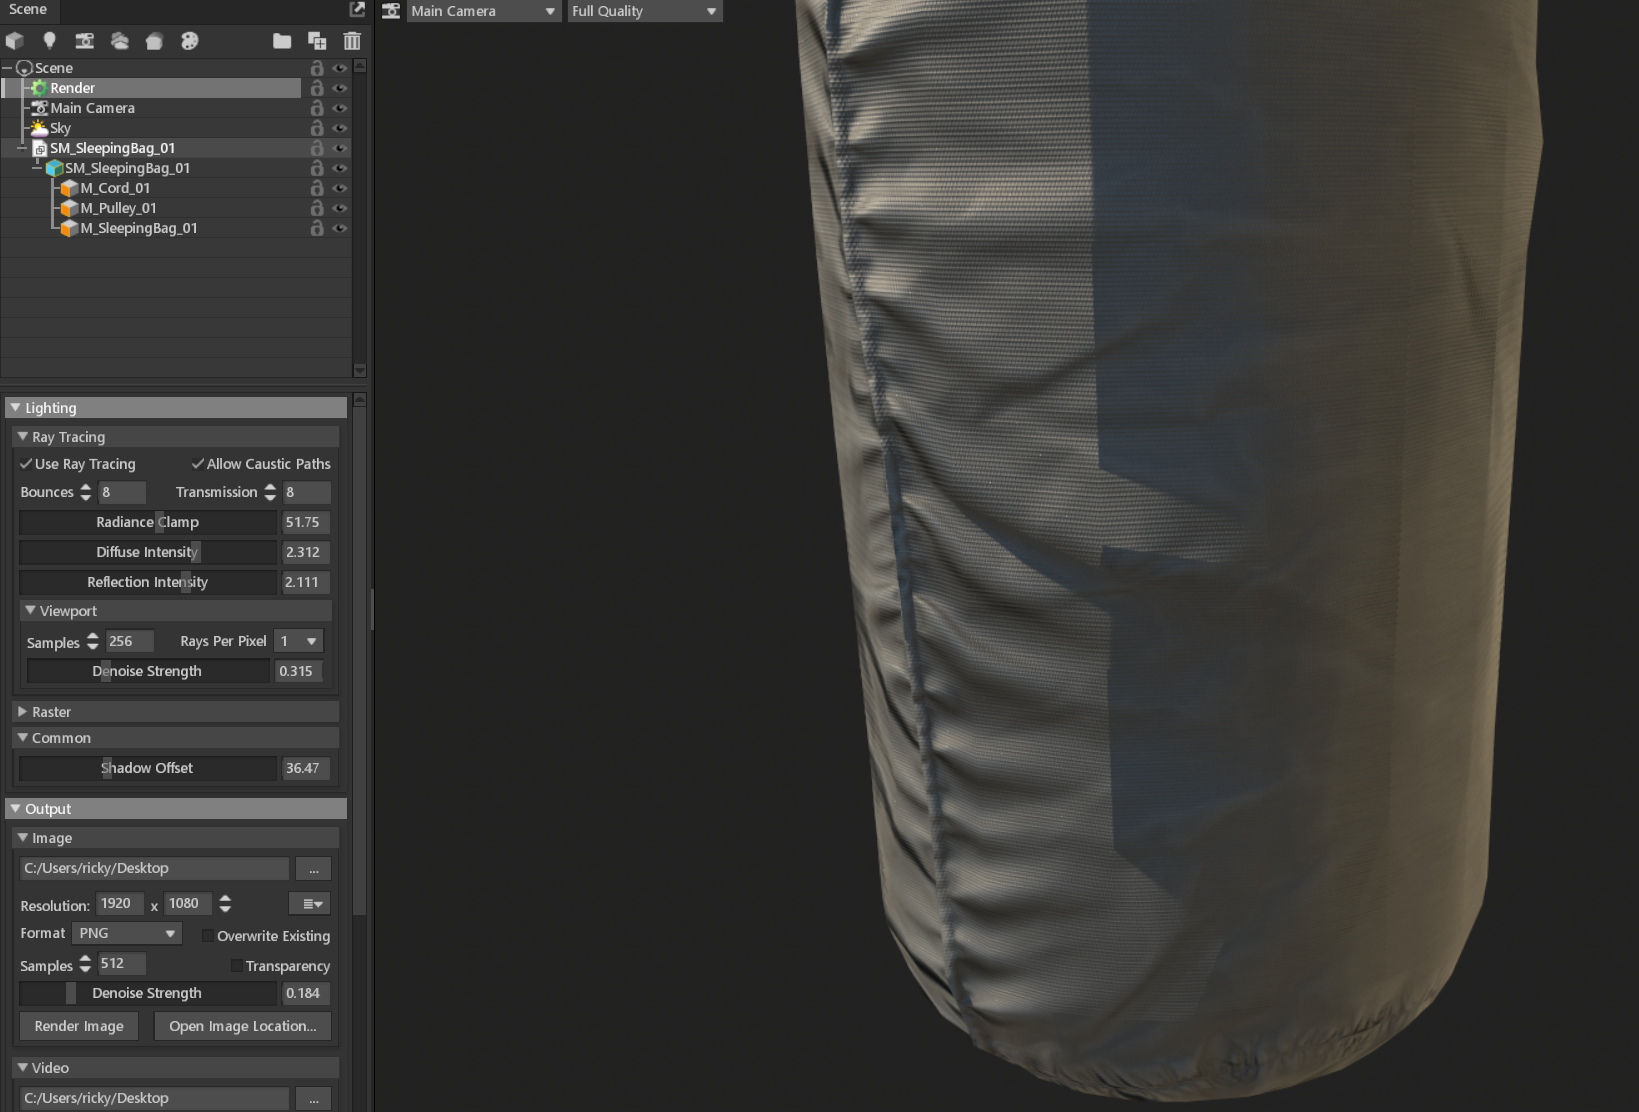Open the PNG format dropdown
Viewport: 1639px width, 1112px height.
(126, 933)
